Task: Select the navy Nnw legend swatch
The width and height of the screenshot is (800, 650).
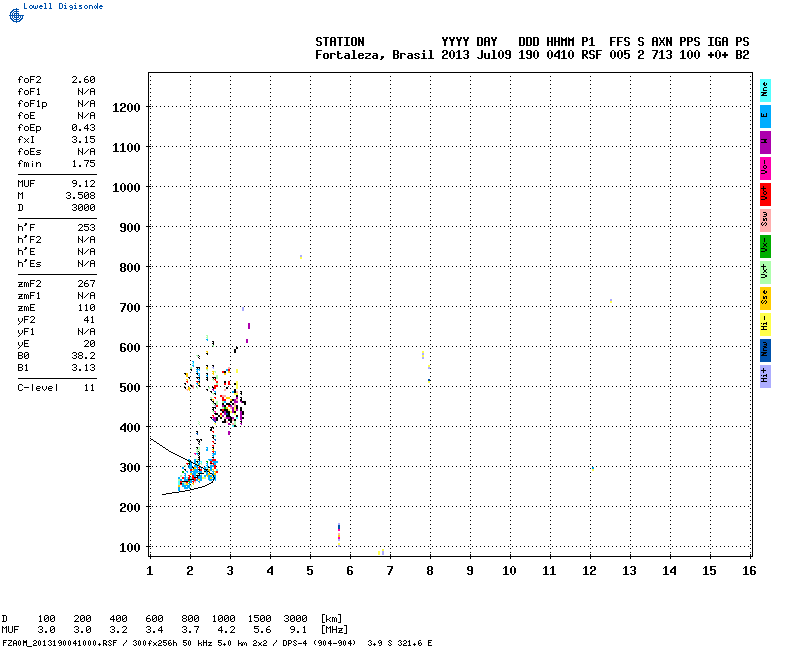Action: pos(765,351)
